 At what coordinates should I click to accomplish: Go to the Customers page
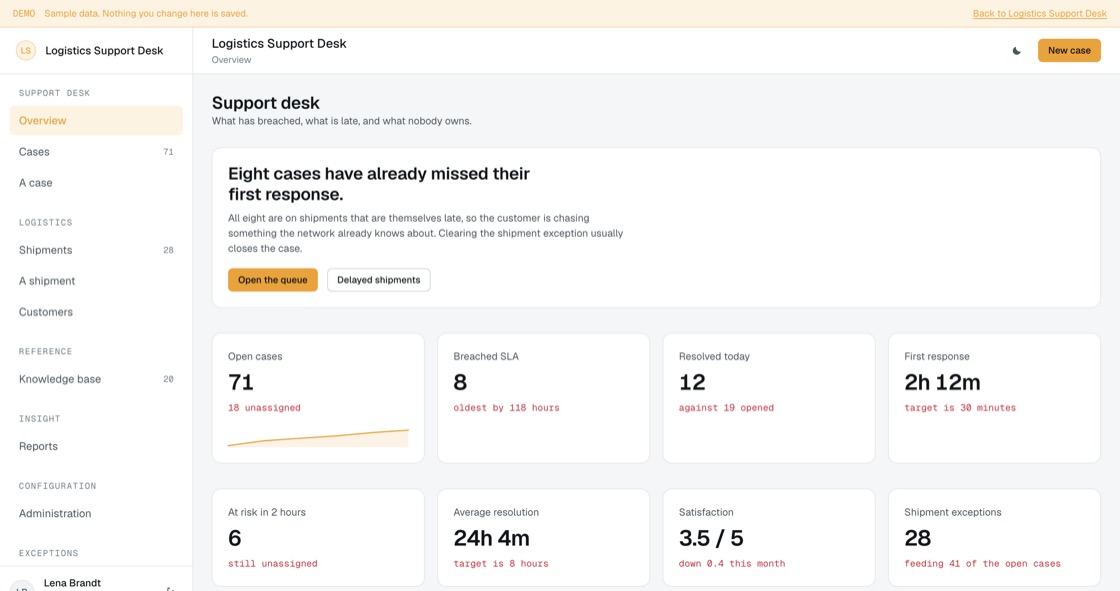[96, 312]
